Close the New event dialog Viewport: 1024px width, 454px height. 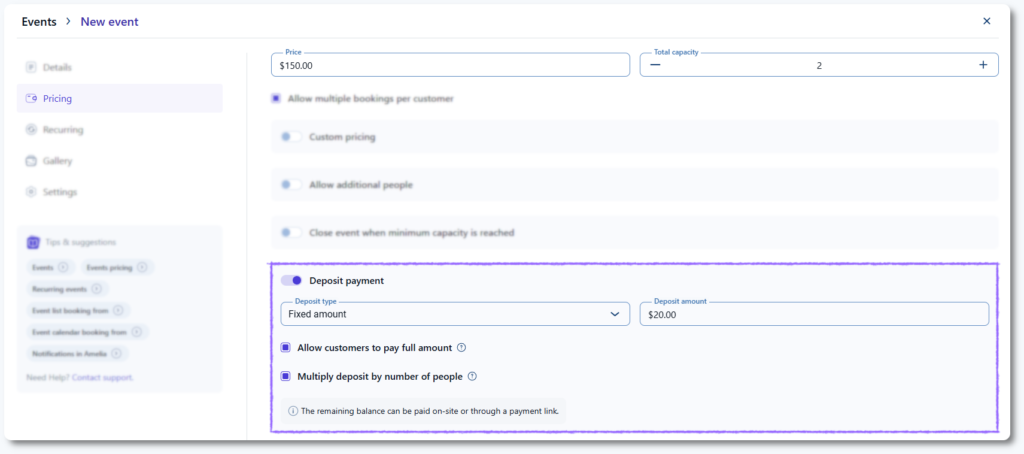tap(986, 21)
